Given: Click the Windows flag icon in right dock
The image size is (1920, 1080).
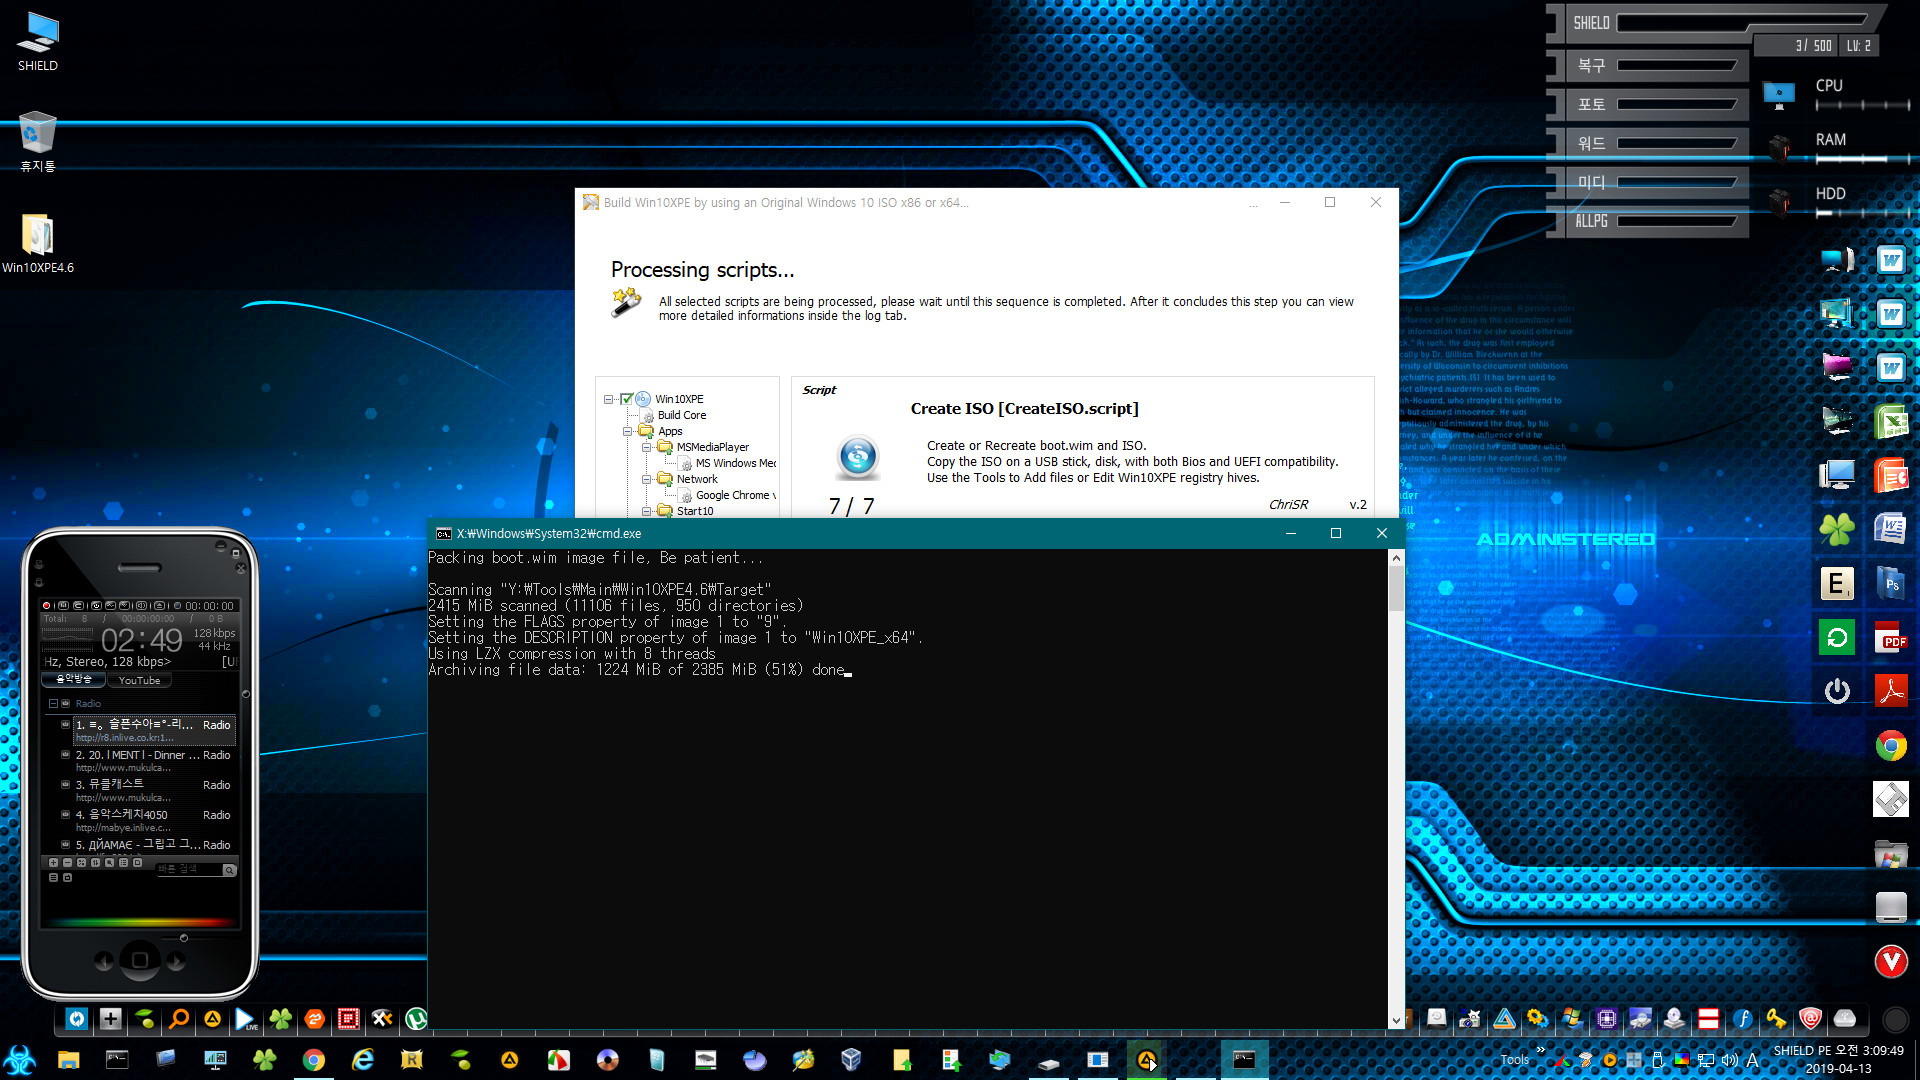Looking at the screenshot, I should click(x=1572, y=1019).
